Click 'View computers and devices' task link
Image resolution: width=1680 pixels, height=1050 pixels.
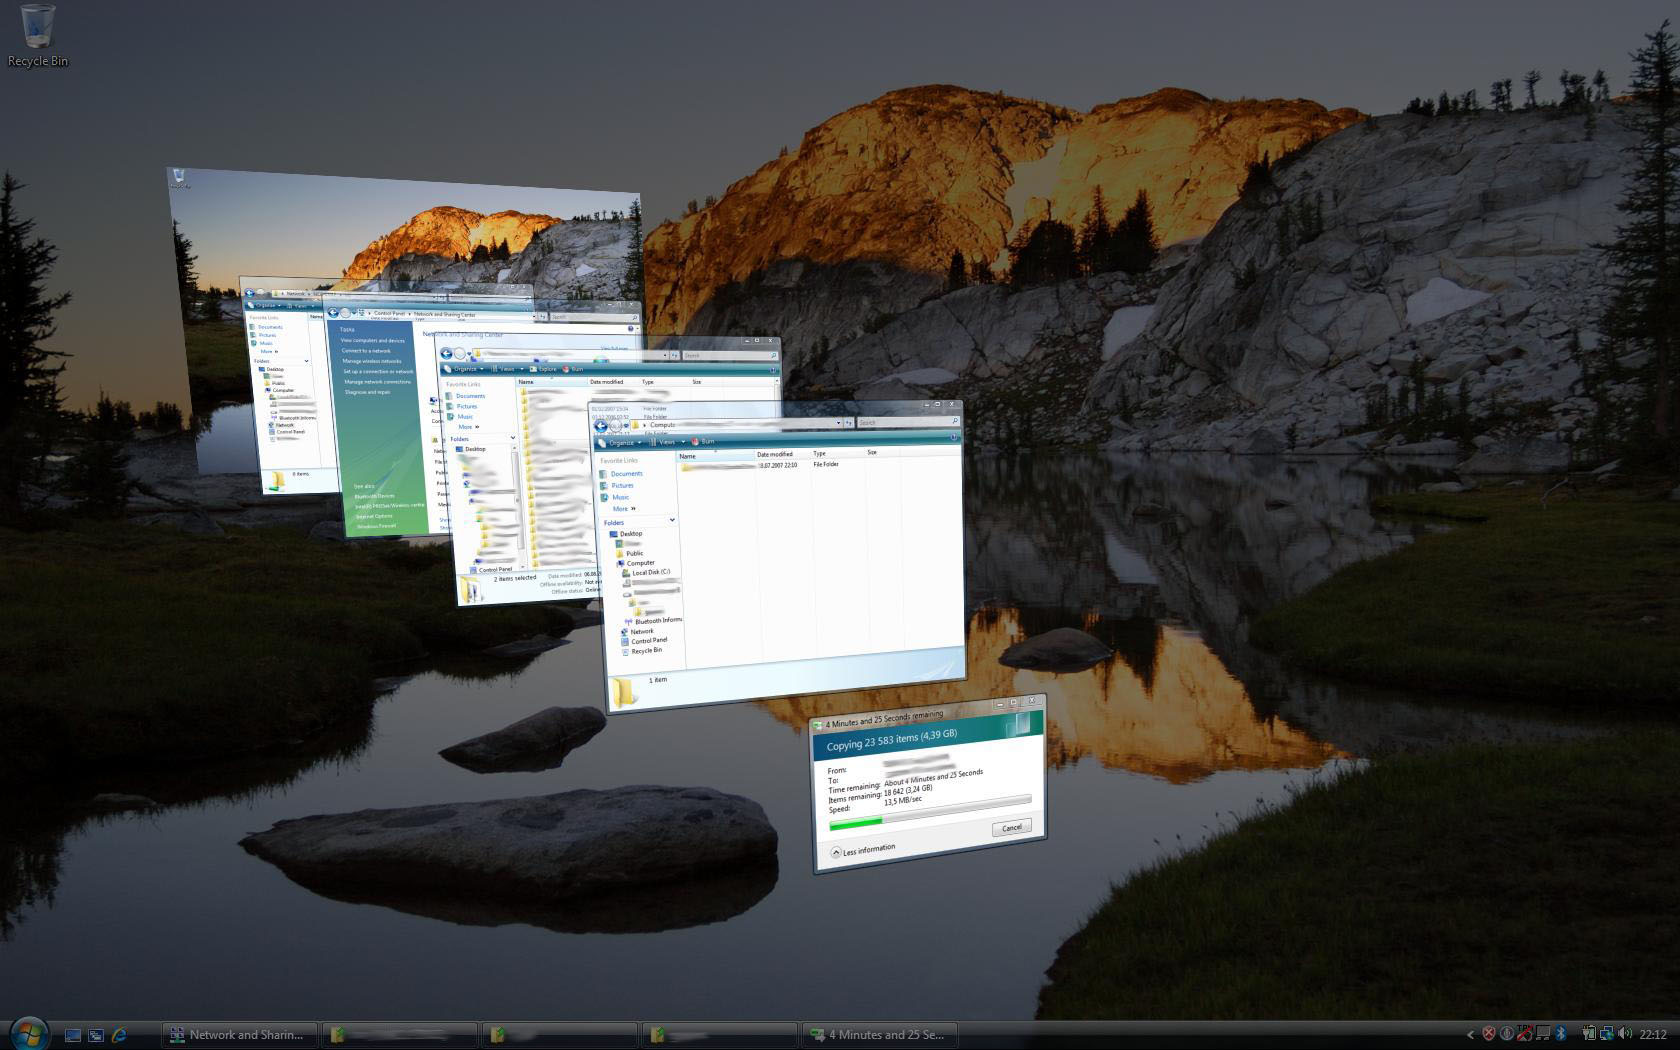click(372, 340)
